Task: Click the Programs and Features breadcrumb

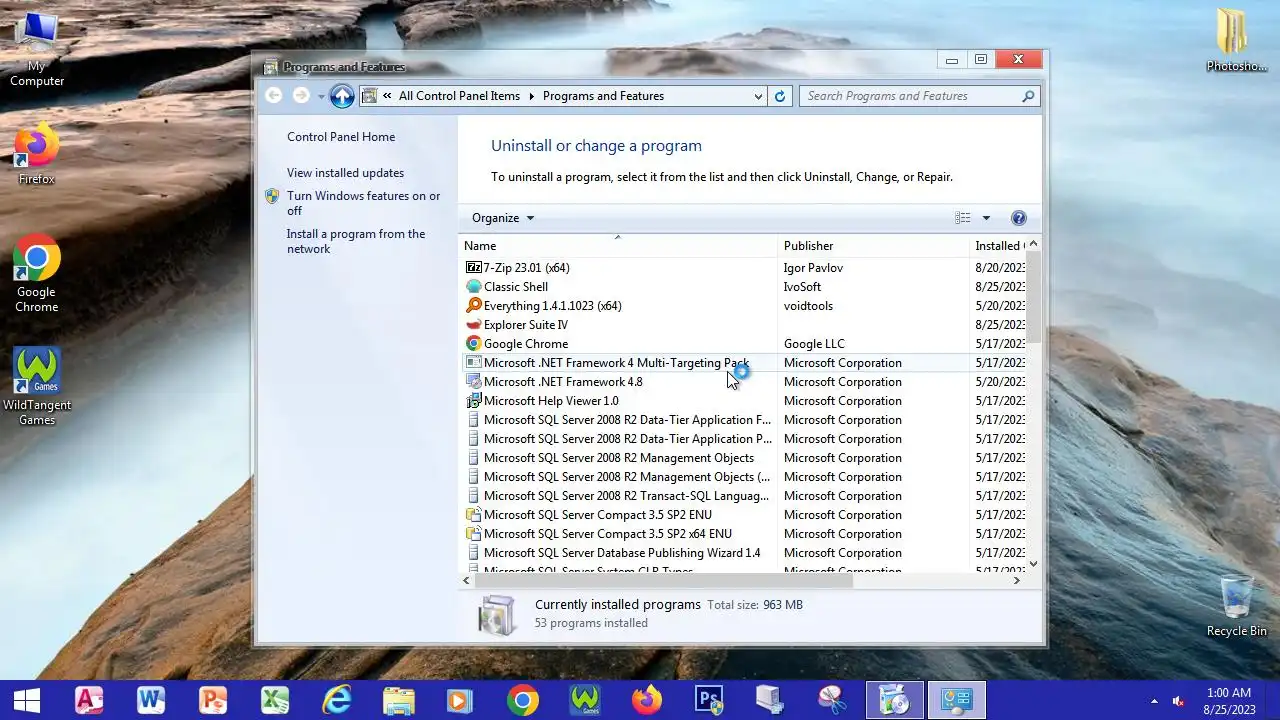Action: [603, 96]
